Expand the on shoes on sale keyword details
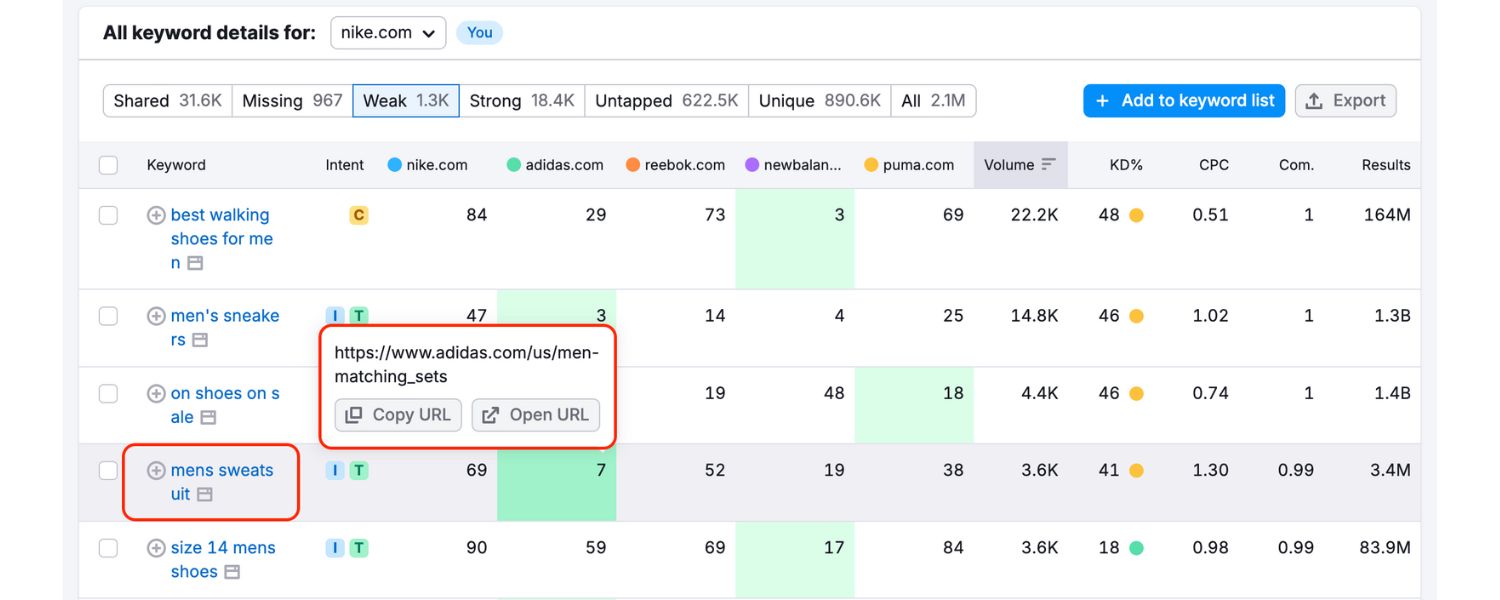Screen dimensions: 1500x600 [154, 393]
